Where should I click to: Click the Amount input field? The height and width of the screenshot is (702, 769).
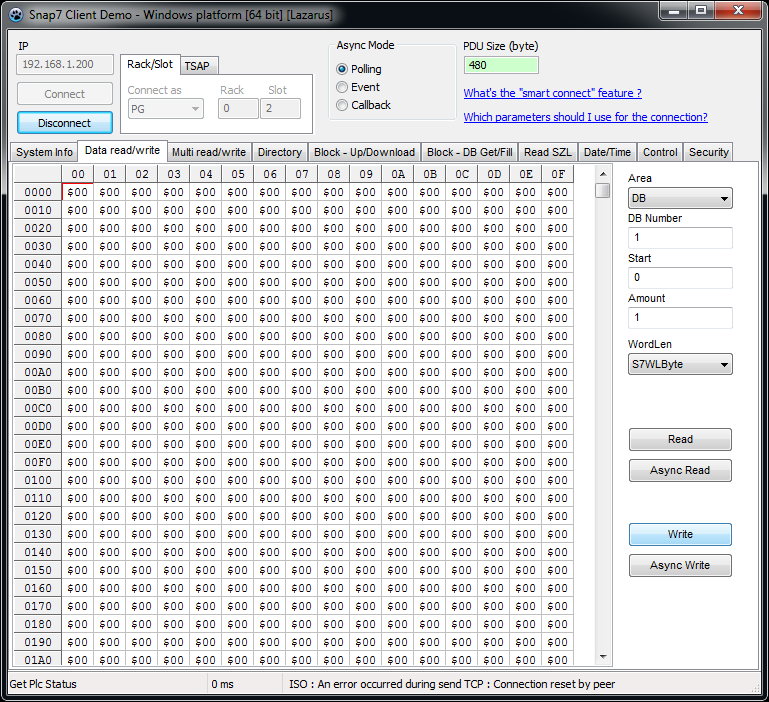(680, 318)
